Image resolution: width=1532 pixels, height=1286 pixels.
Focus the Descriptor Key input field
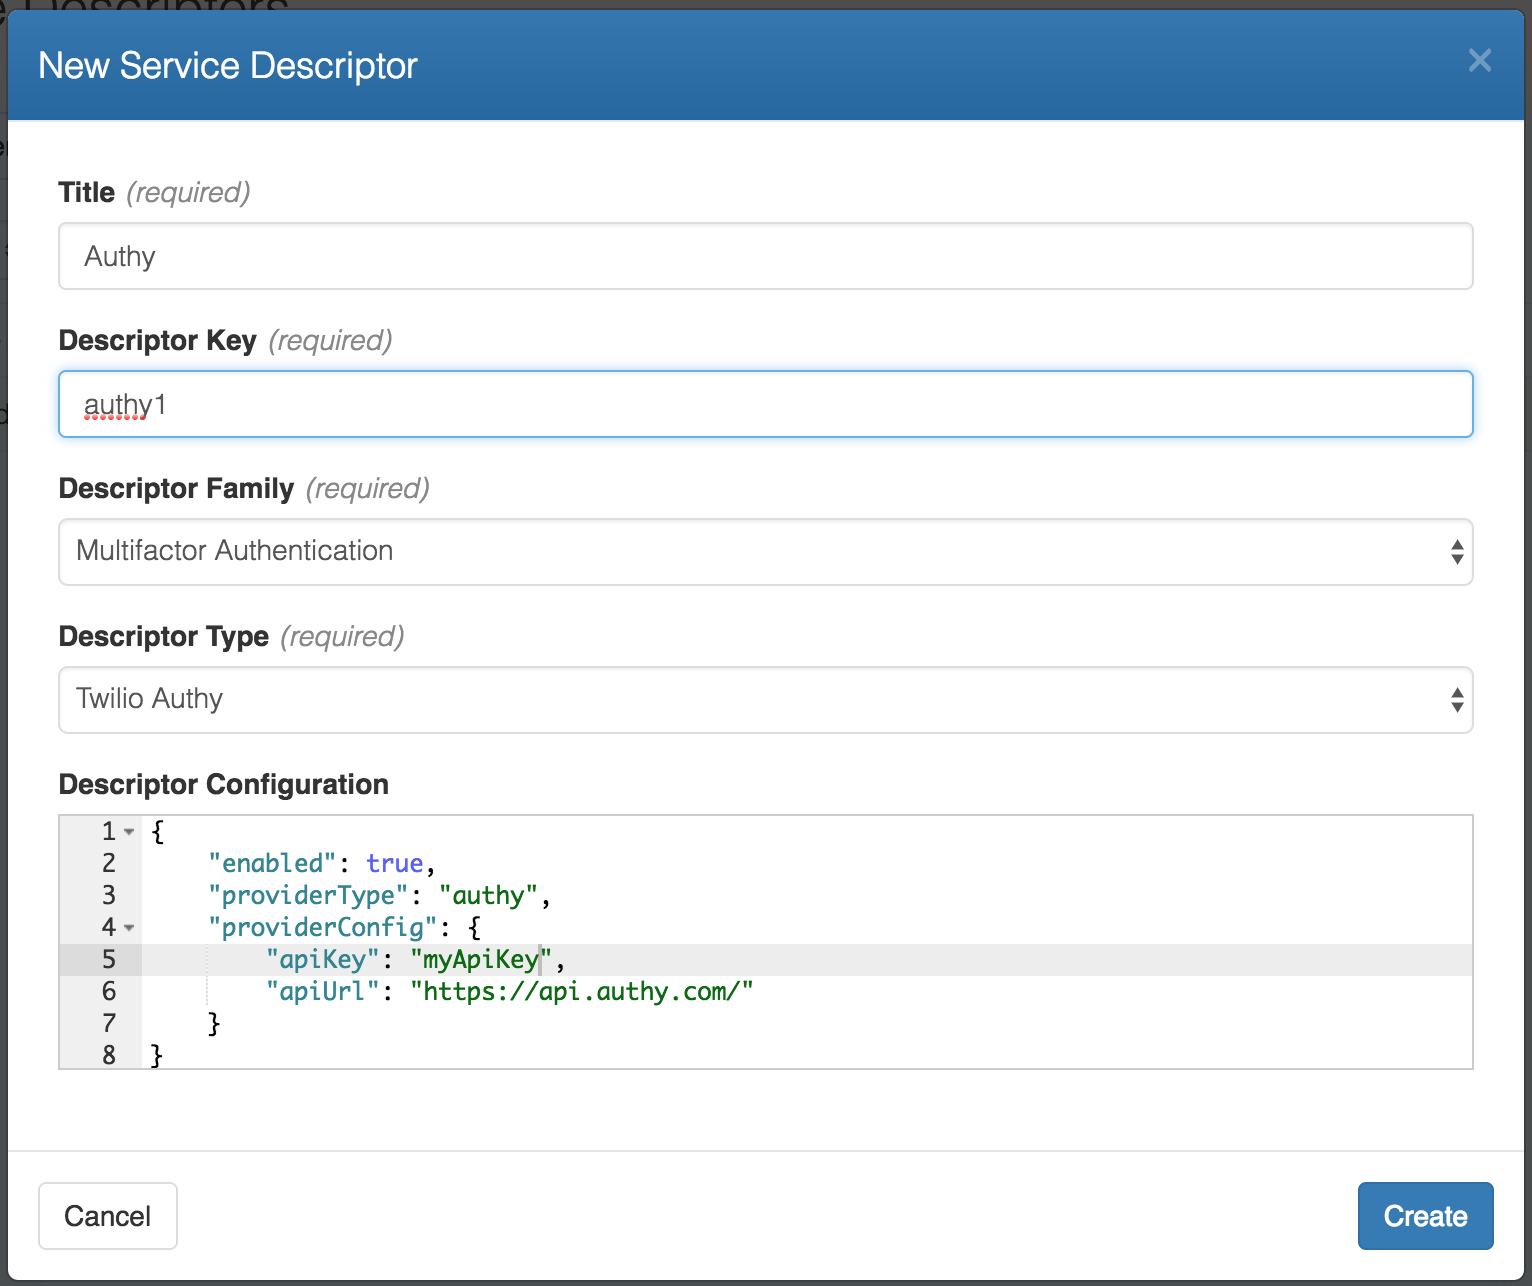[x=765, y=404]
